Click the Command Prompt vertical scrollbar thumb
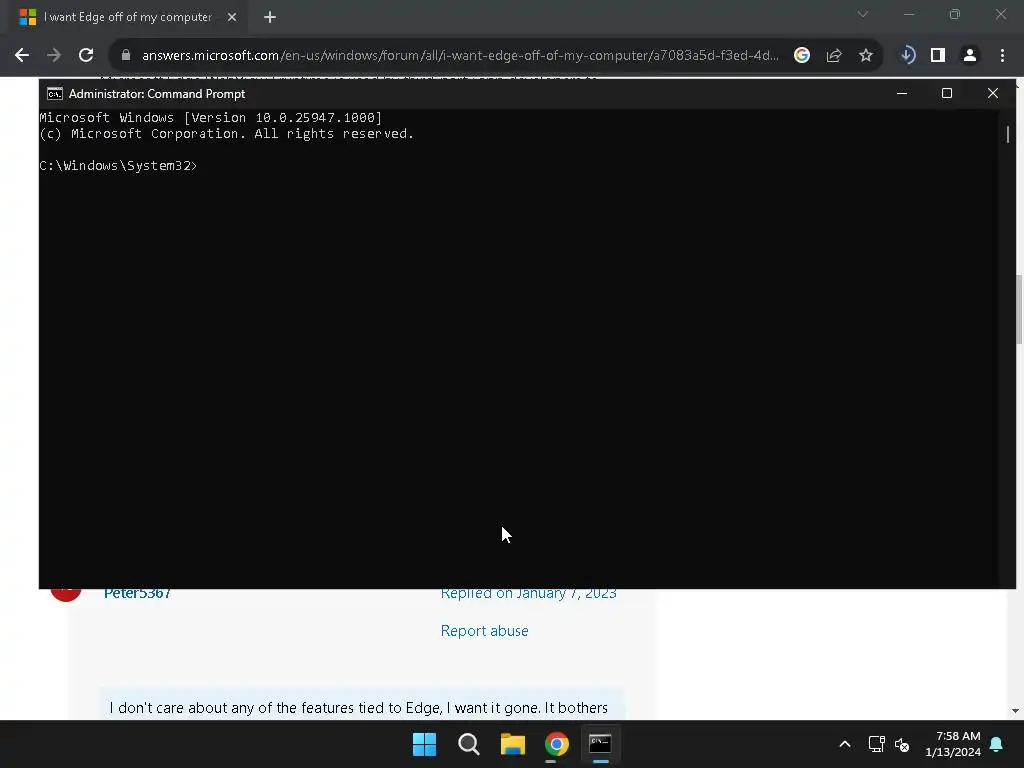Viewport: 1024px width, 768px height. pyautogui.click(x=1008, y=135)
